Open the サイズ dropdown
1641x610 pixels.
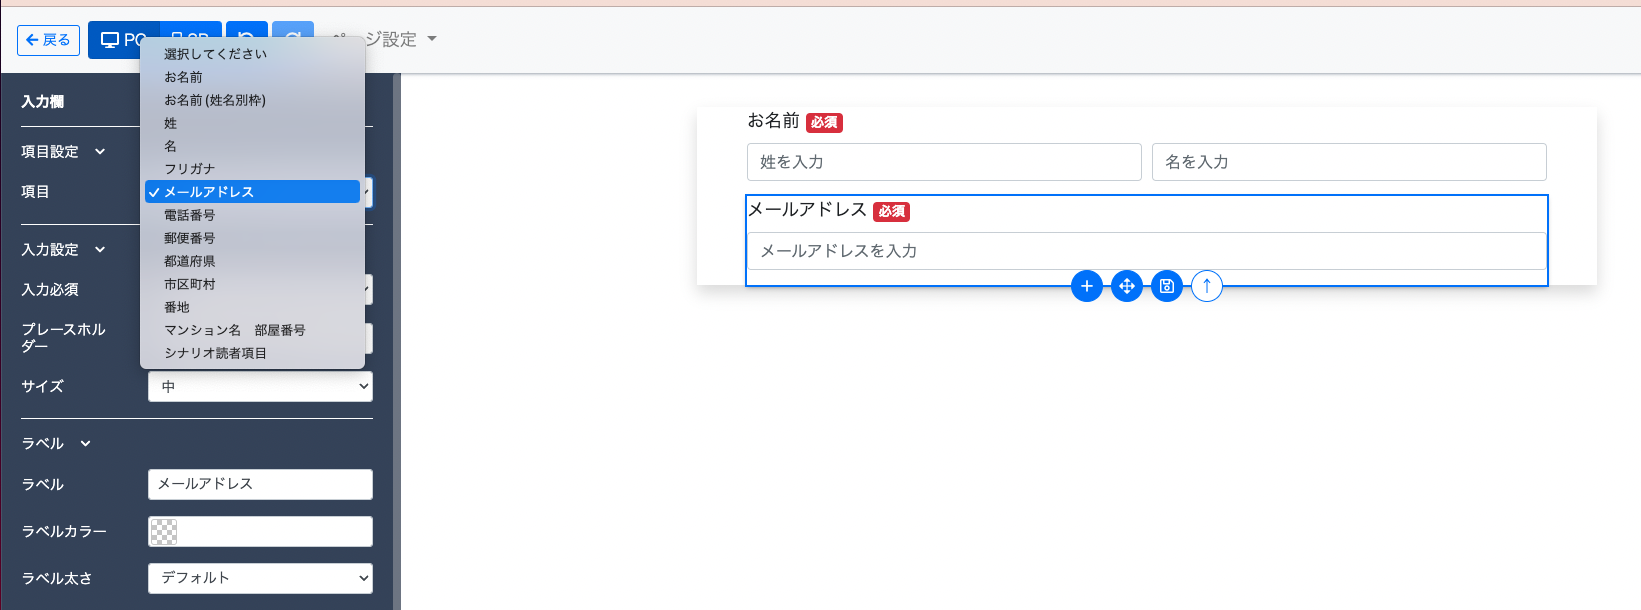click(x=260, y=387)
